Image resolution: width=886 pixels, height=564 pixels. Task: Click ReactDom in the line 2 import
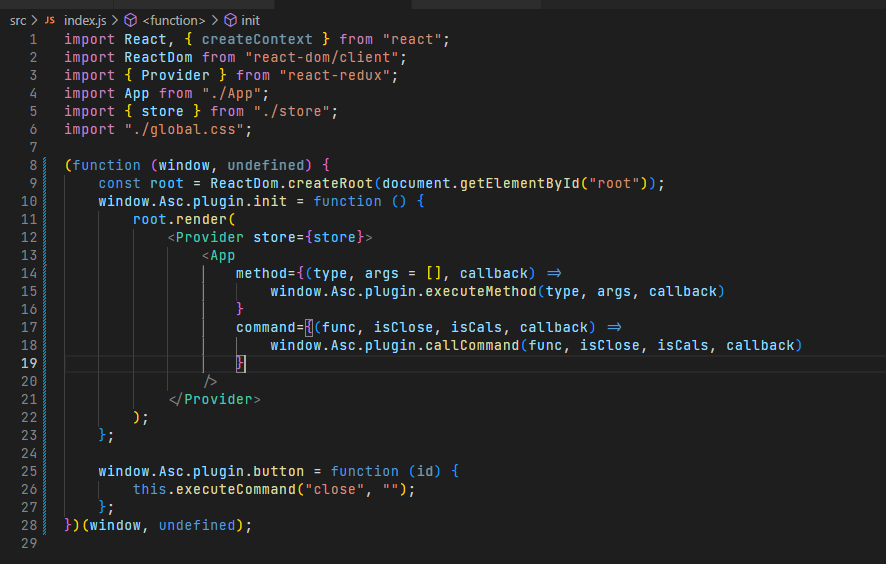tap(158, 58)
